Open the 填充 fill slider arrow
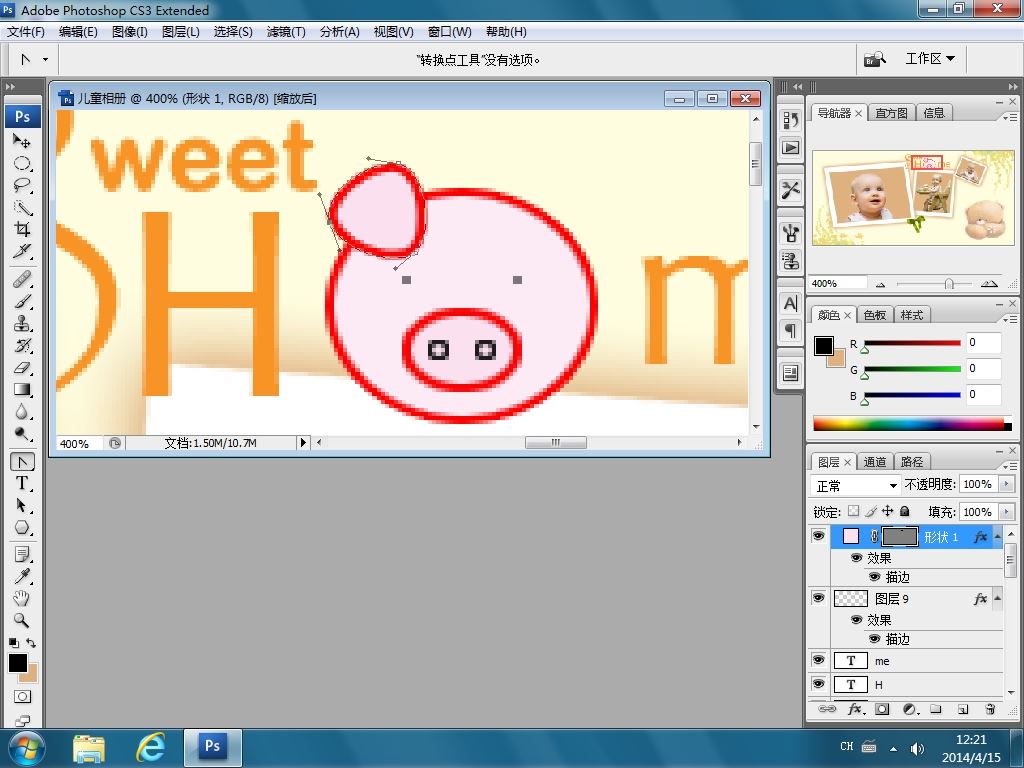Image resolution: width=1024 pixels, height=768 pixels. point(1006,512)
